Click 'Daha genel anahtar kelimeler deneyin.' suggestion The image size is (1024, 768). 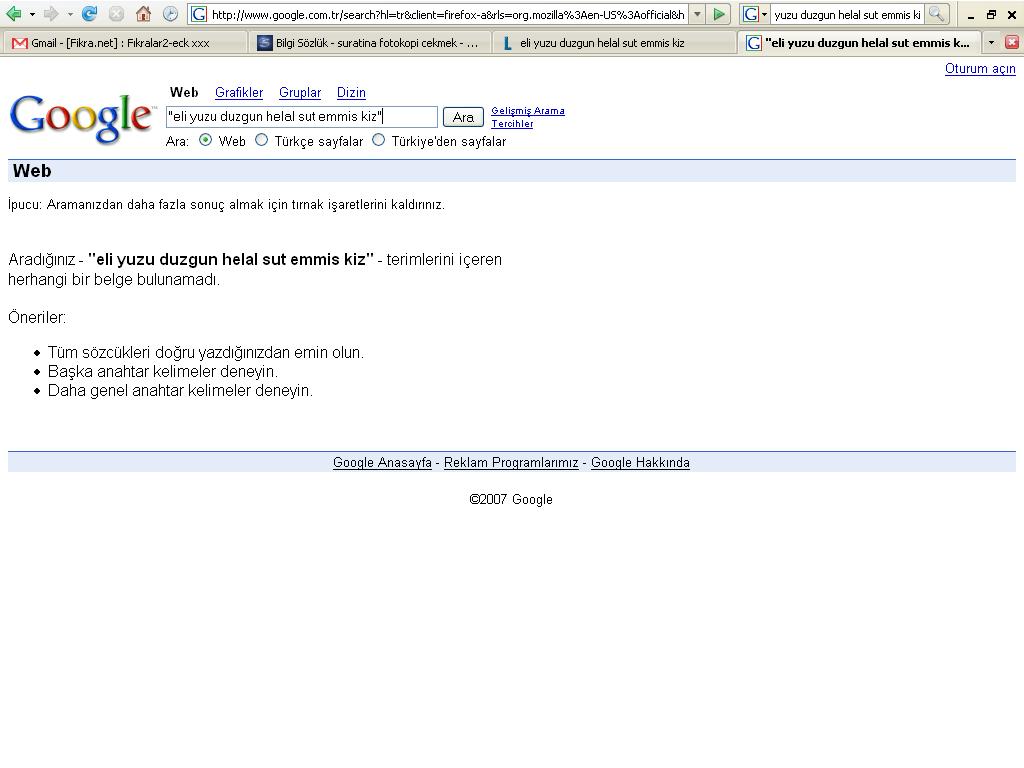point(180,391)
